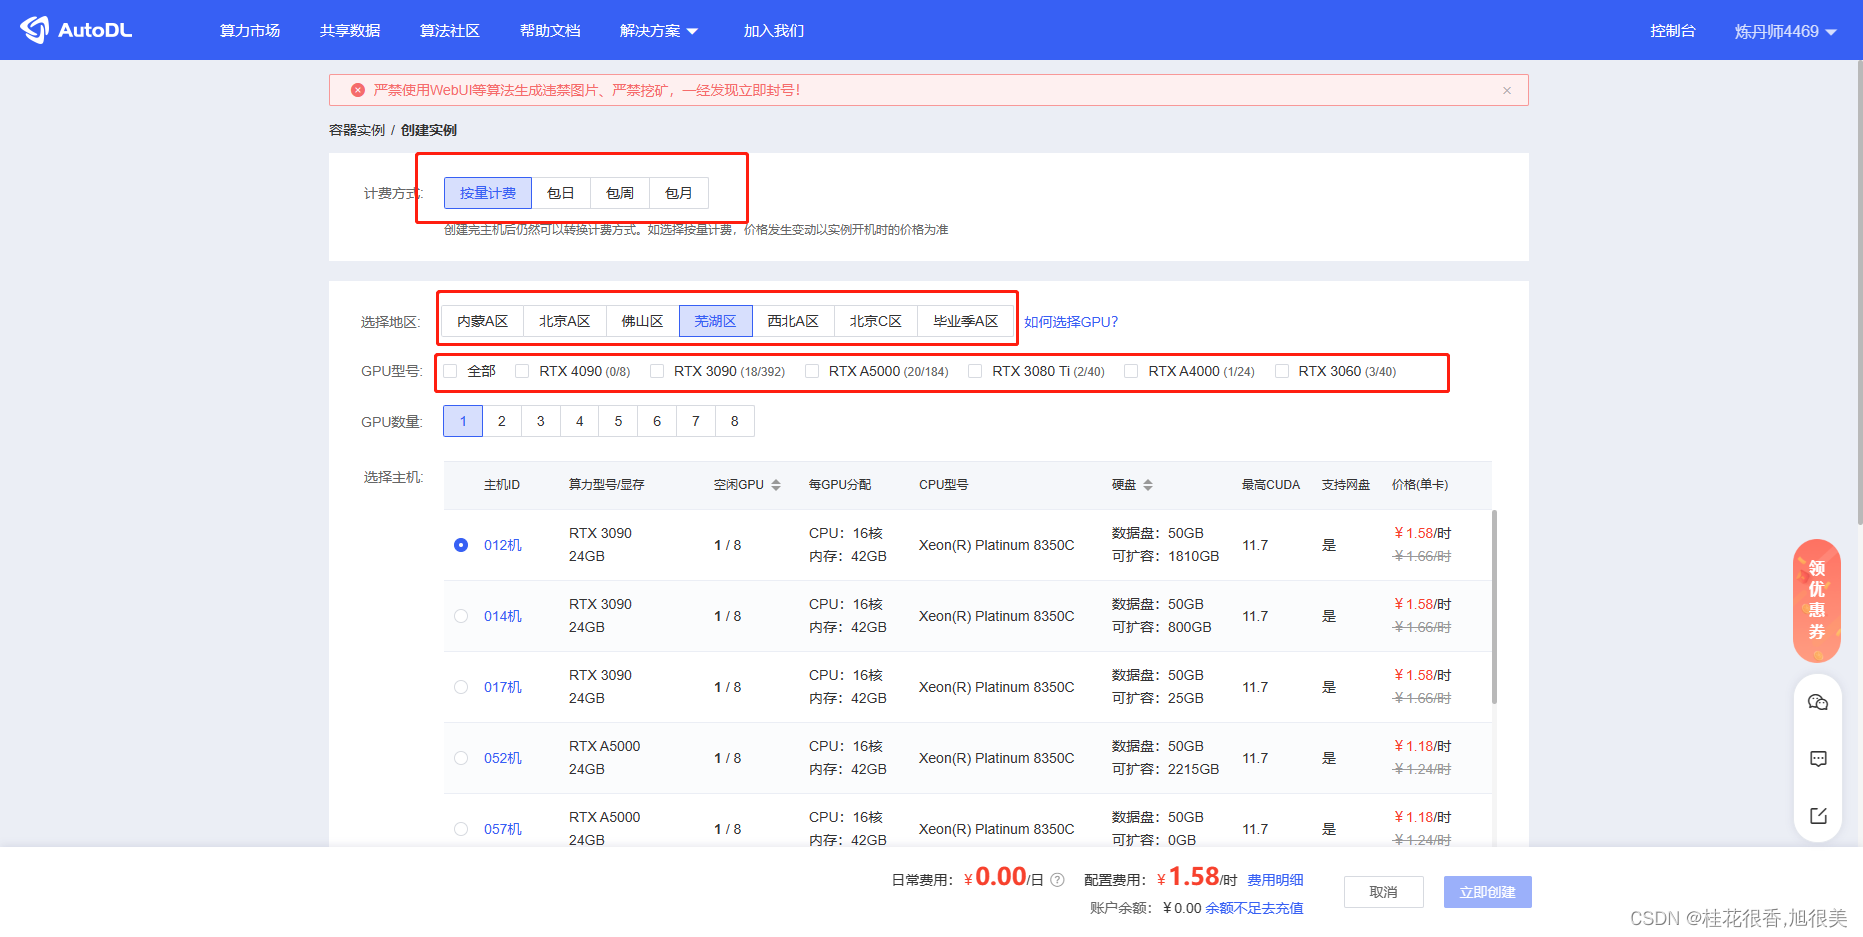Open the 费用明细 link
Image resolution: width=1863 pixels, height=937 pixels.
click(x=1275, y=880)
